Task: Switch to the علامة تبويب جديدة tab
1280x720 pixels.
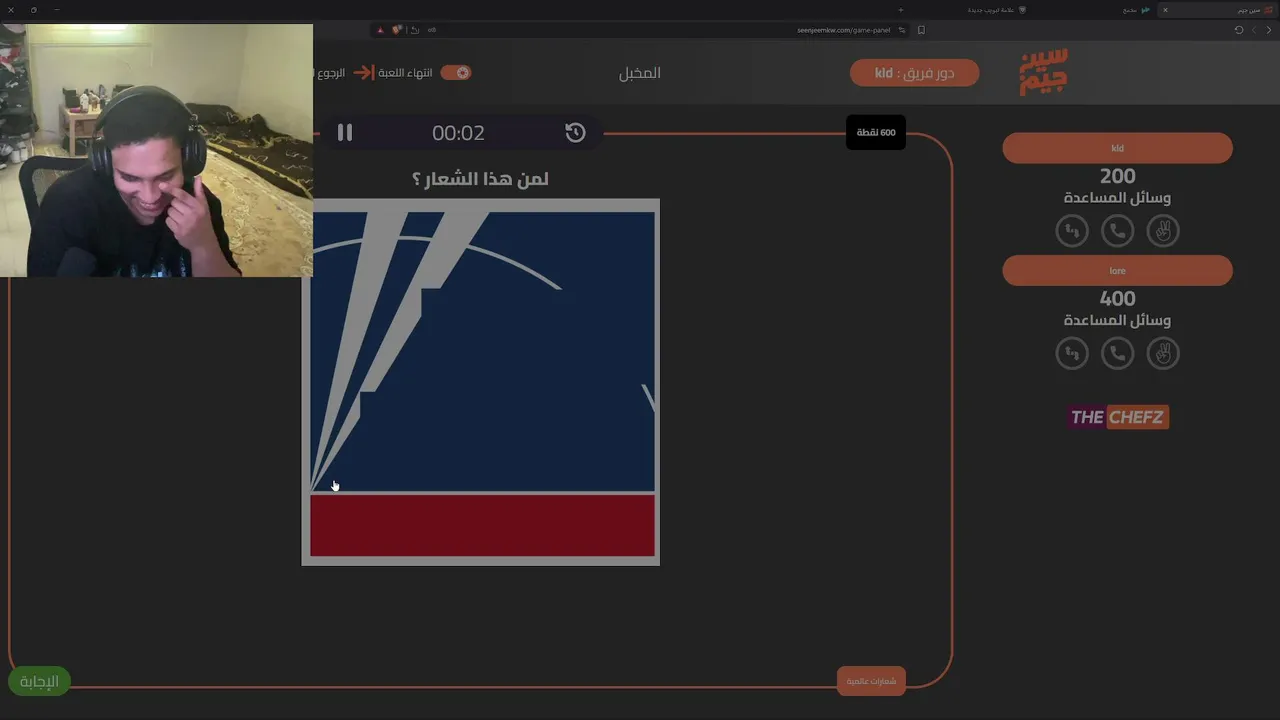Action: (x=996, y=10)
